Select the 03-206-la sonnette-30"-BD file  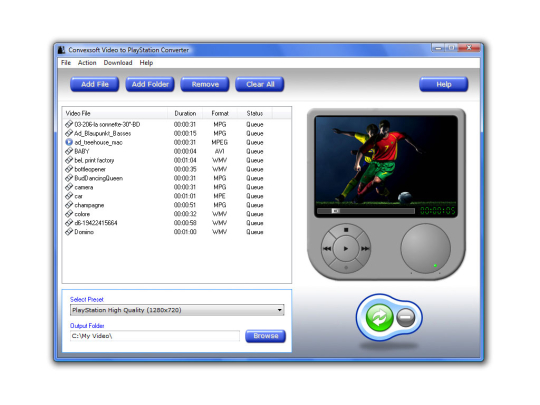tap(176, 124)
